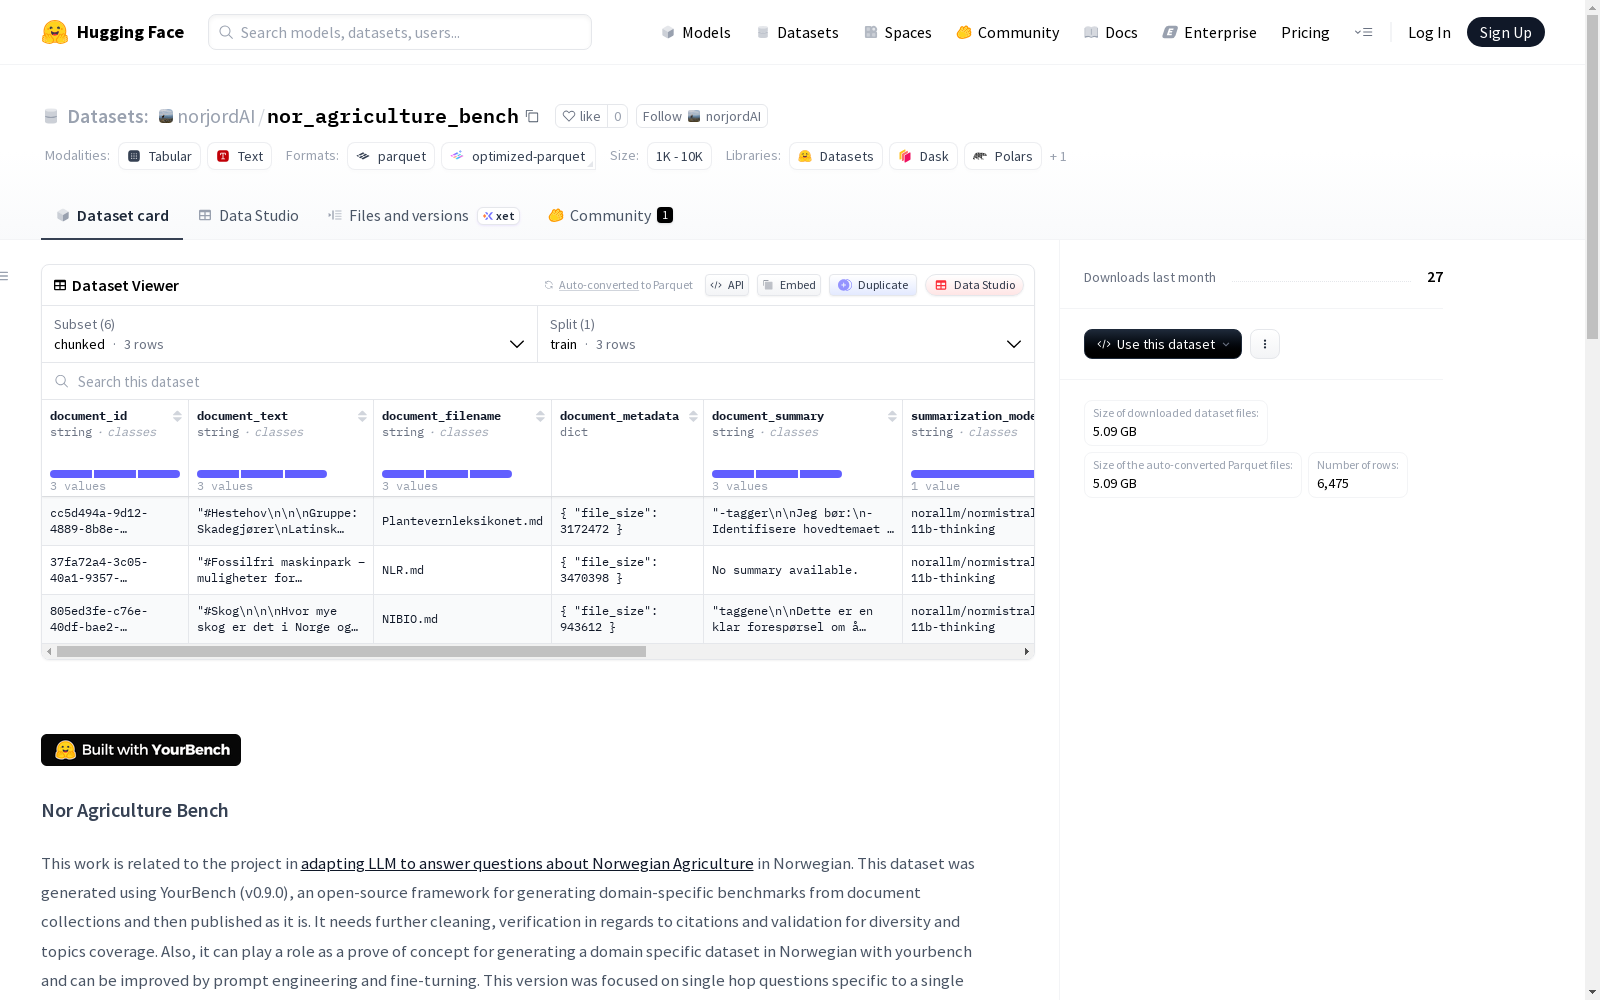Viewport: 1600px width, 1000px height.
Task: Click the like count 0
Action: tap(617, 116)
